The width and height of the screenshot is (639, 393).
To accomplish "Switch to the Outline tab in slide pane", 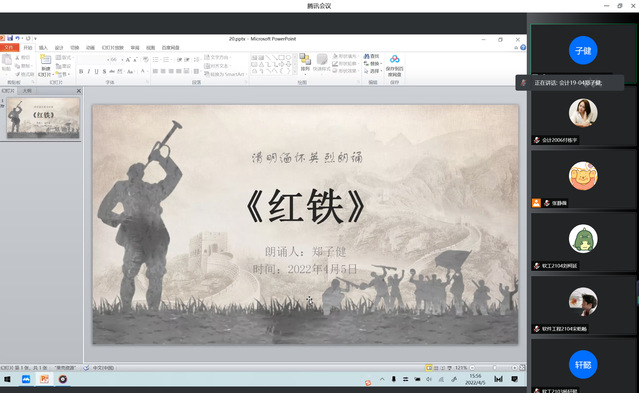I will 27,91.
